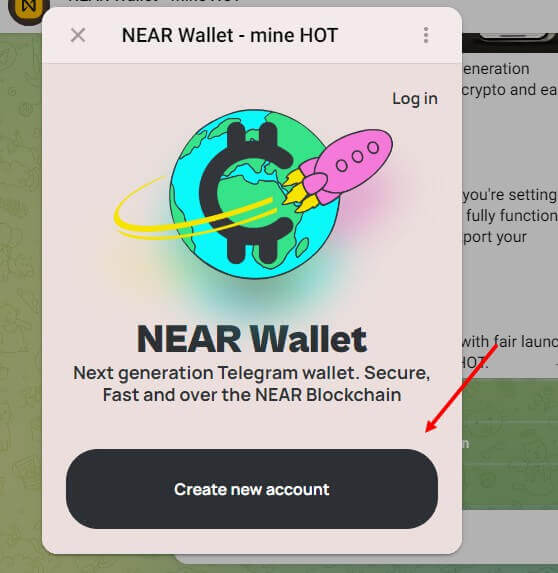Close the NEAR Wallet mini app

tap(78, 35)
